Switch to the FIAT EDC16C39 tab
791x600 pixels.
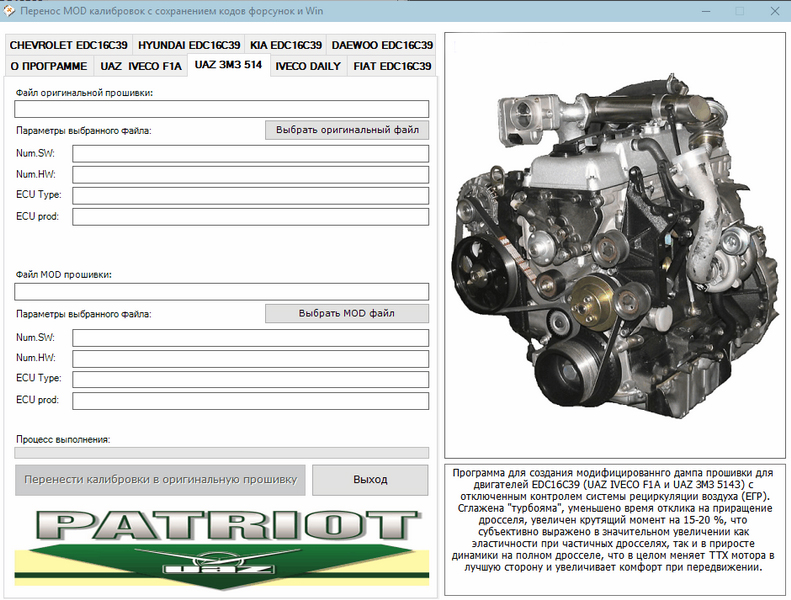[392, 67]
